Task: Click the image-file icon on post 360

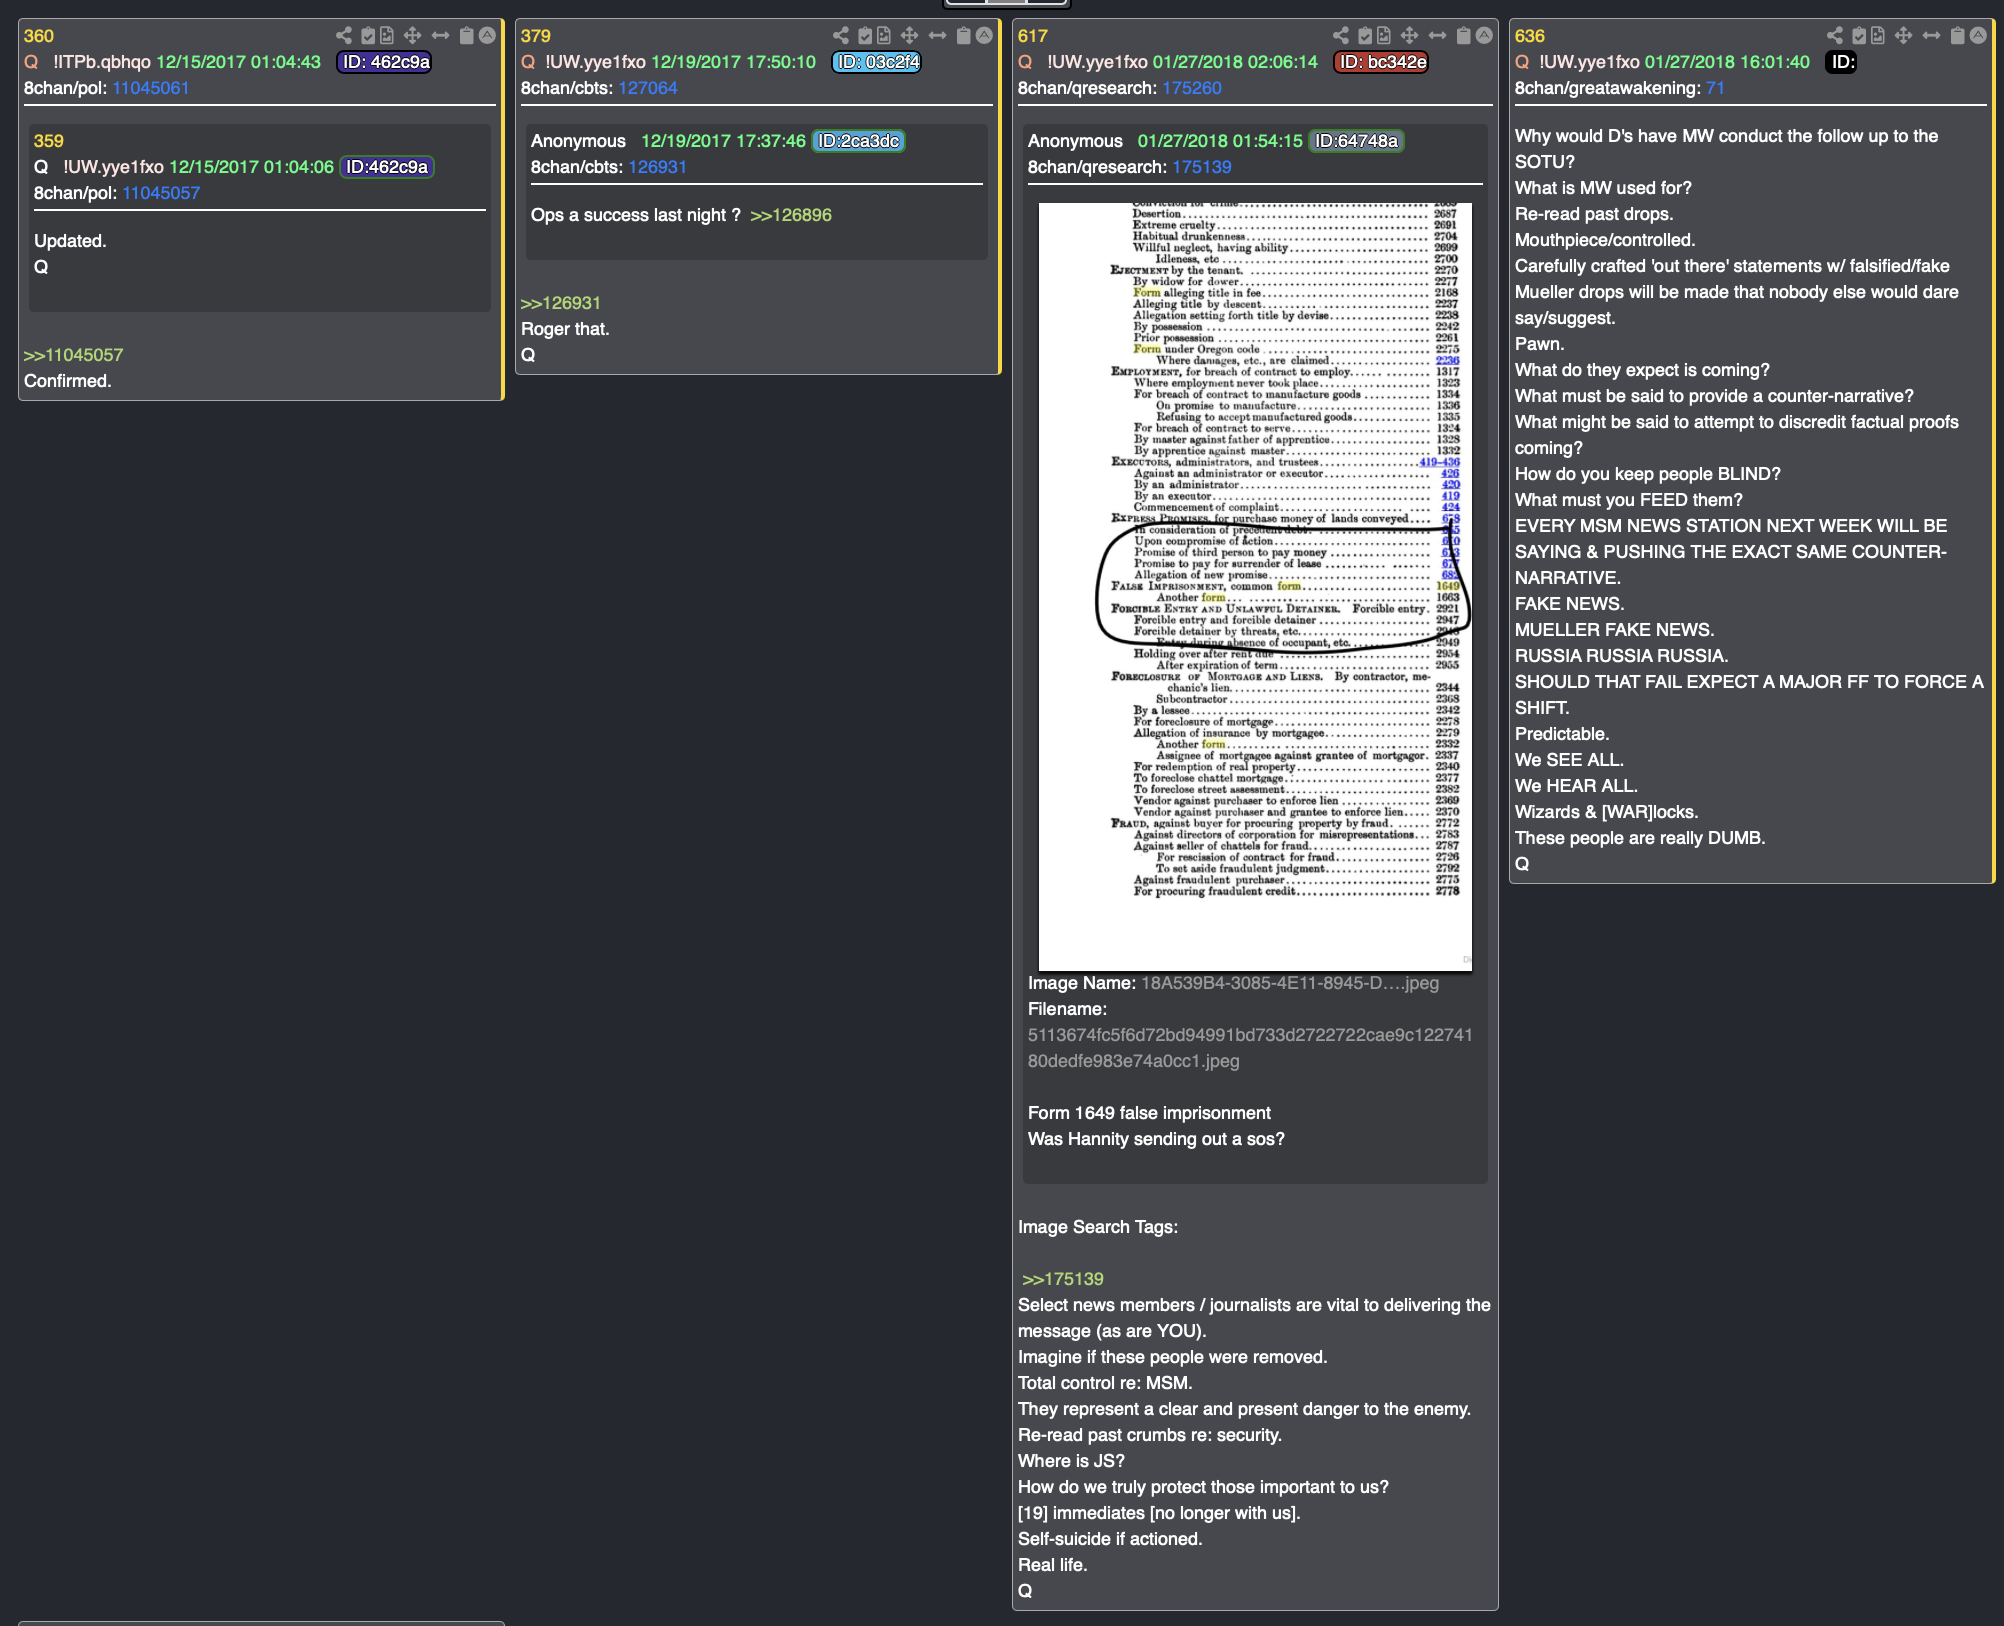Action: (387, 35)
